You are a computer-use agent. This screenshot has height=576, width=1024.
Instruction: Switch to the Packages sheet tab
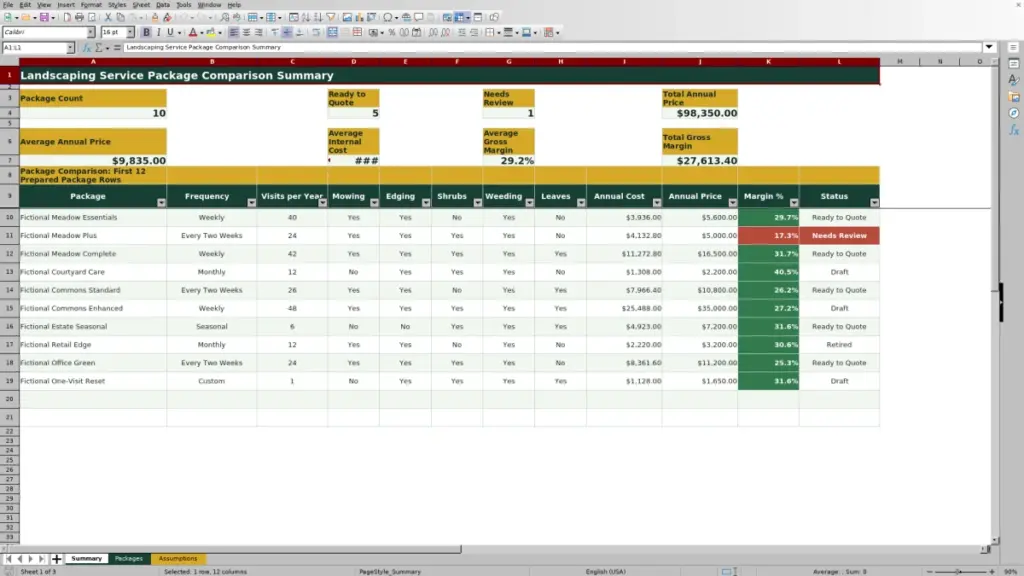129,559
